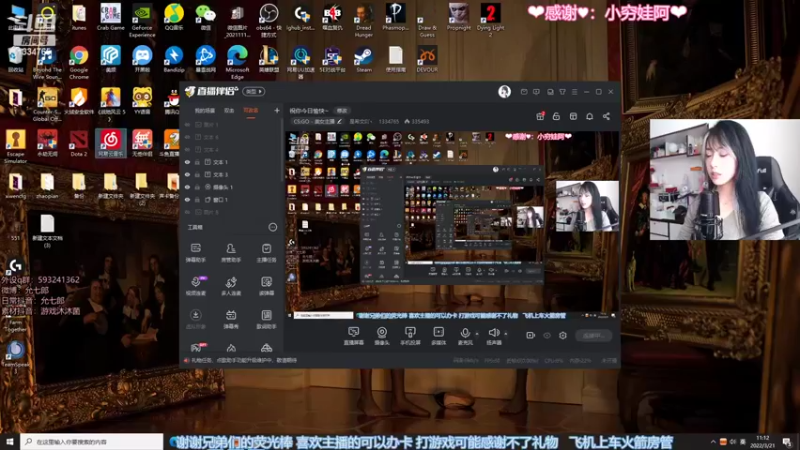
Task: Open DEVOUR desktop shortcut
Action: pyautogui.click(x=427, y=59)
